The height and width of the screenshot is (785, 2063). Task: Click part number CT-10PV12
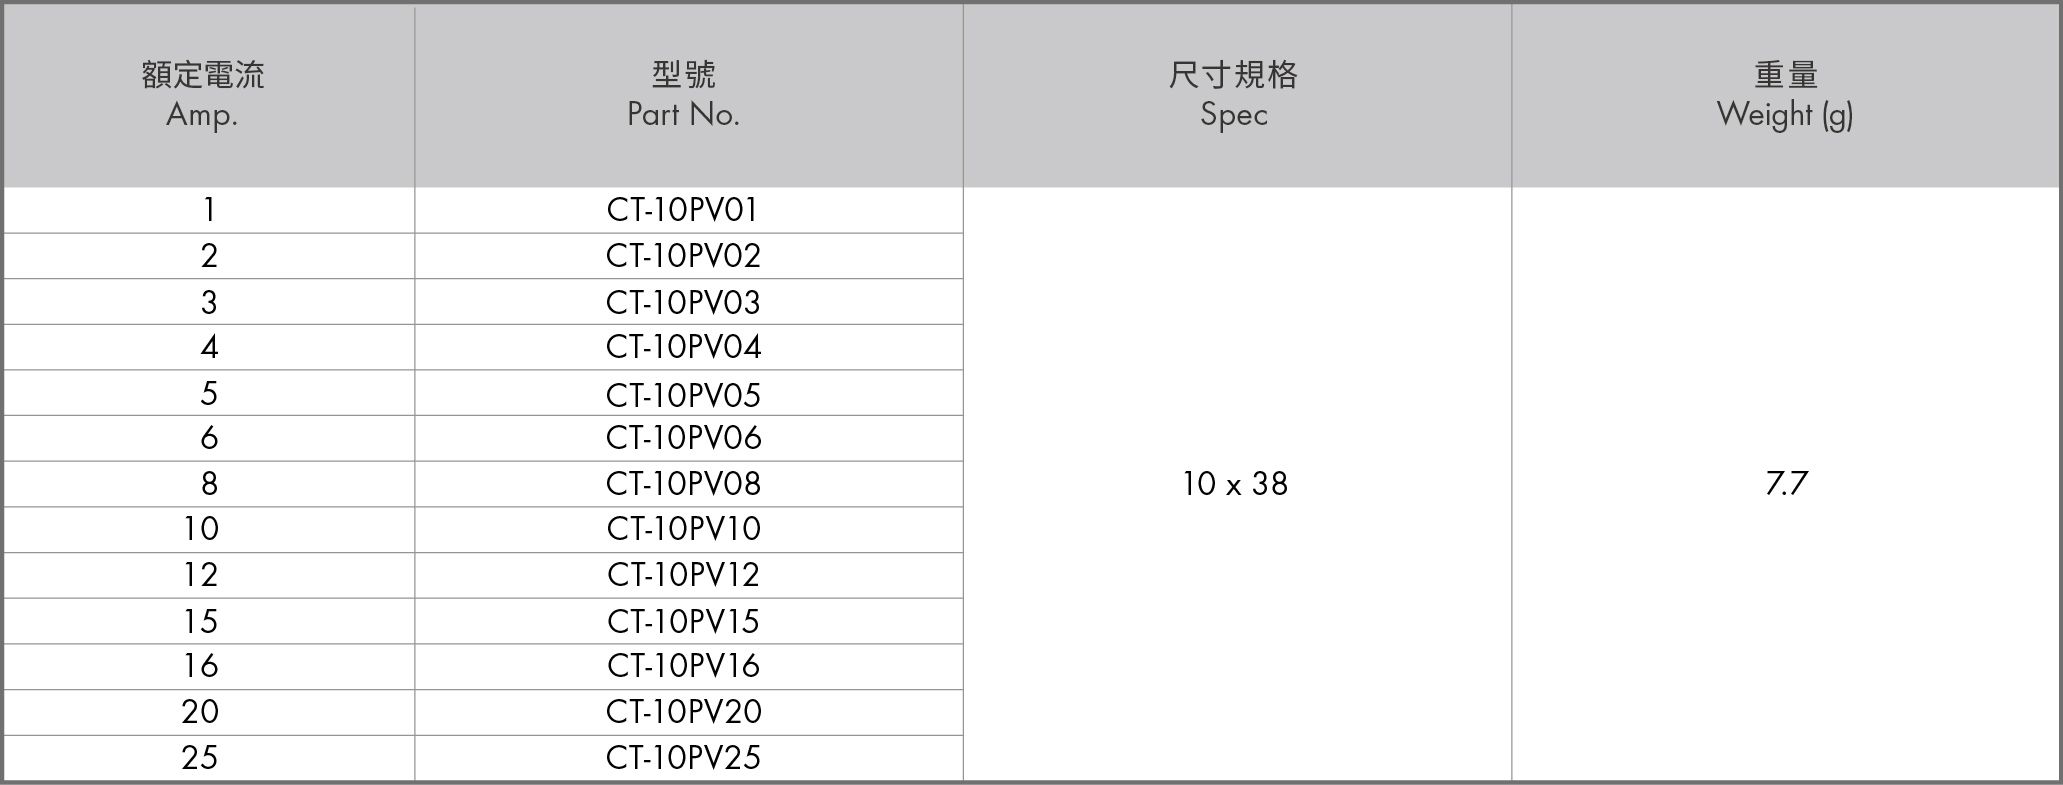point(684,575)
